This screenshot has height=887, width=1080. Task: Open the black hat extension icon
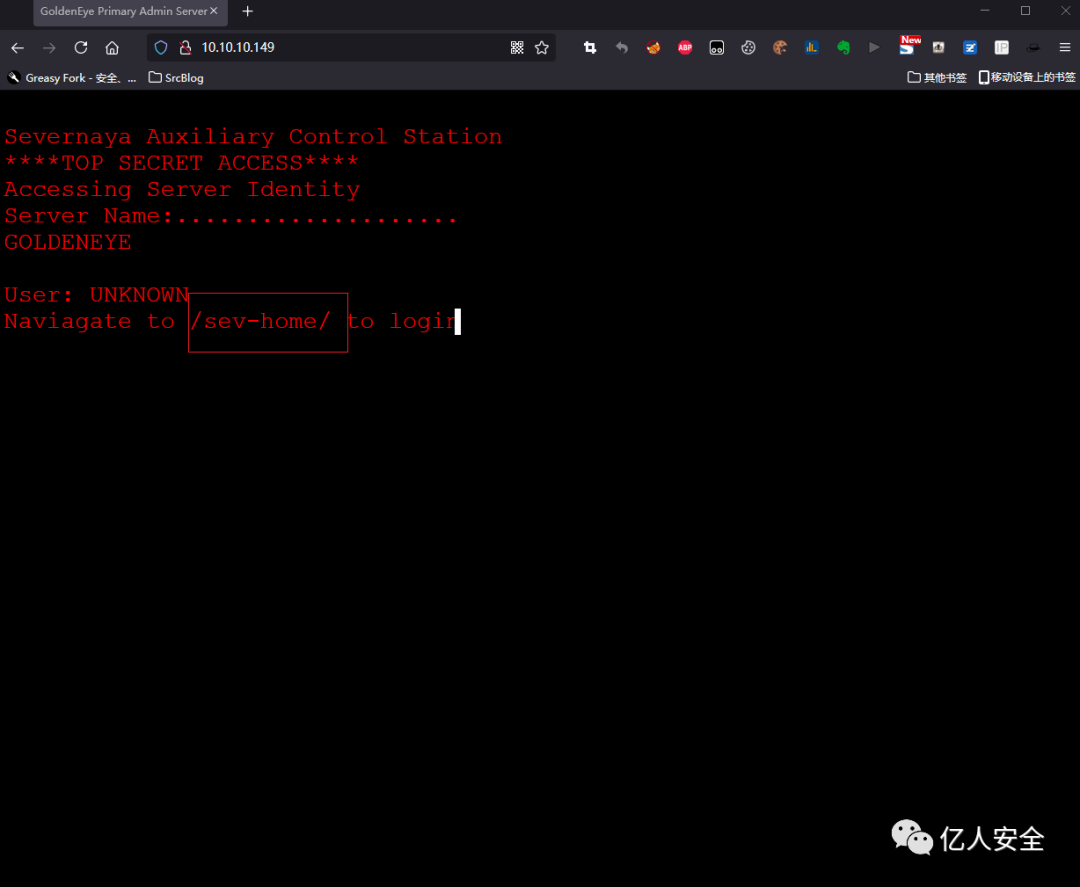point(1032,48)
